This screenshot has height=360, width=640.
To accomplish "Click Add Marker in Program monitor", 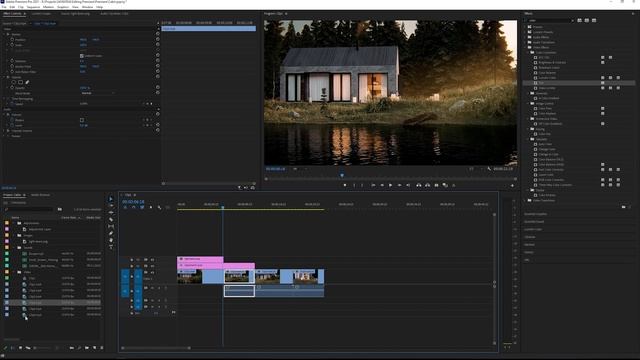I will pyautogui.click(x=345, y=185).
